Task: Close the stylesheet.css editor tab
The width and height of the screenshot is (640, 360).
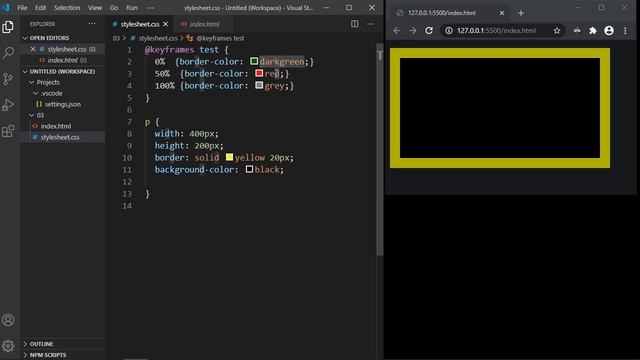Action: (166, 24)
